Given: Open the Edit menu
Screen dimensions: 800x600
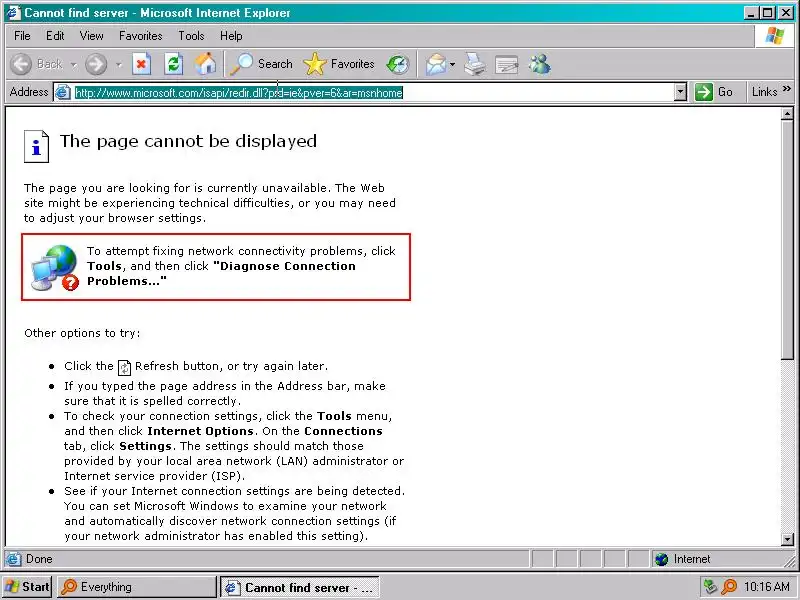Looking at the screenshot, I should 55,36.
